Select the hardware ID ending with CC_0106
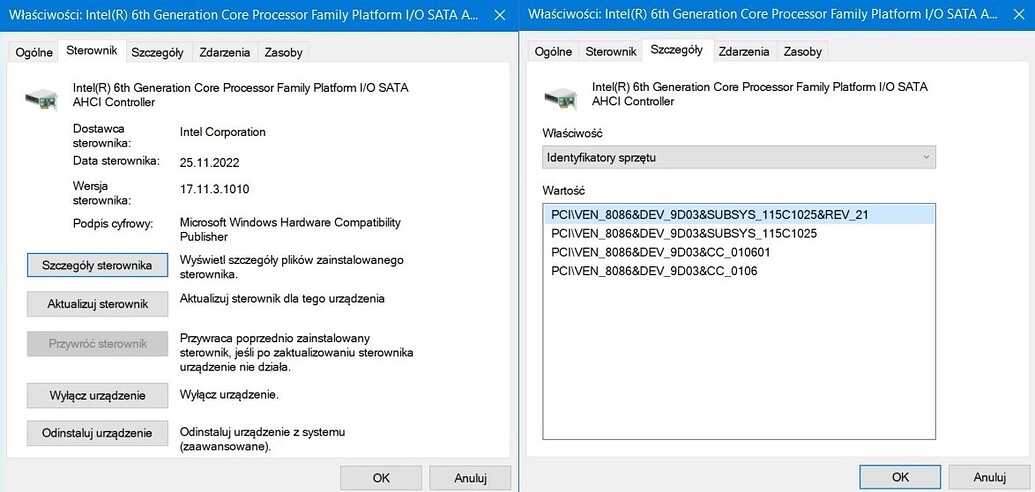Screen dimensions: 1035x492 pos(654,270)
